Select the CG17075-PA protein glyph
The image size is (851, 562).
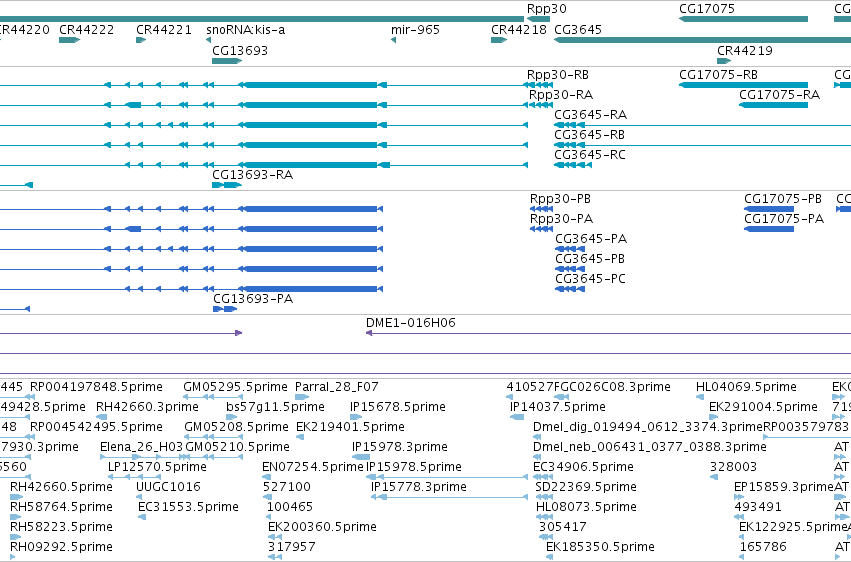click(x=769, y=229)
